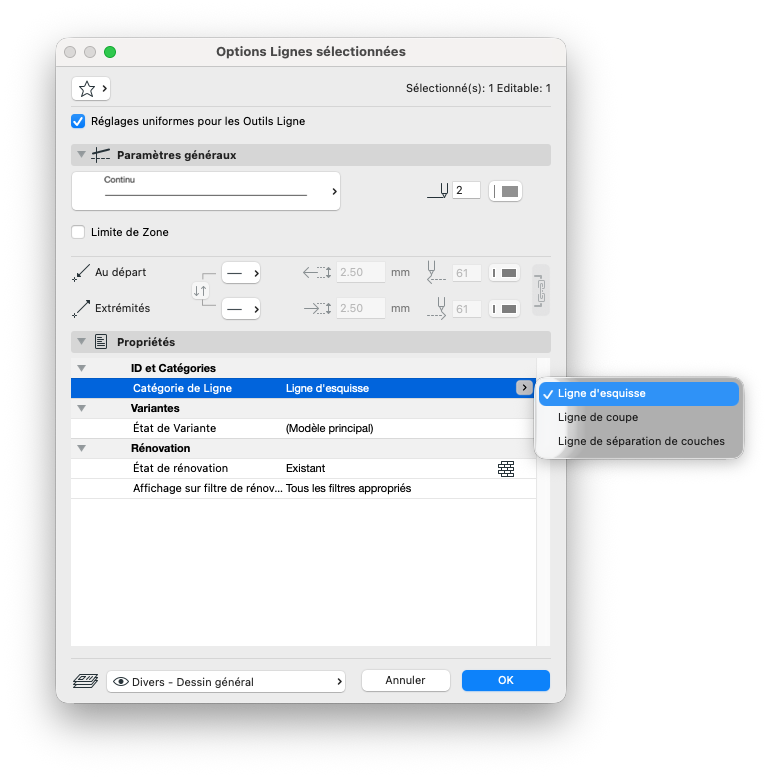Image resolution: width=767 pixels, height=777 pixels.
Task: Click the layers icon at bottom left
Action: click(85, 681)
